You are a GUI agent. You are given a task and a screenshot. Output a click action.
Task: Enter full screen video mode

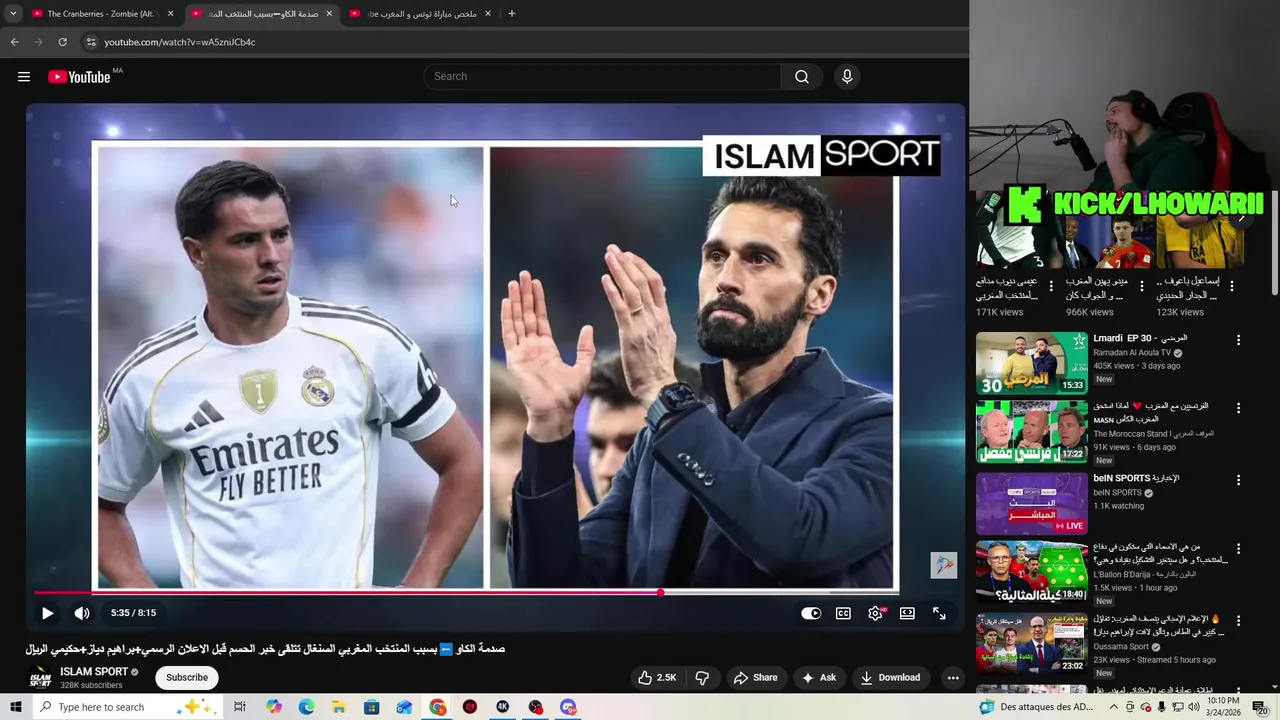click(x=939, y=613)
